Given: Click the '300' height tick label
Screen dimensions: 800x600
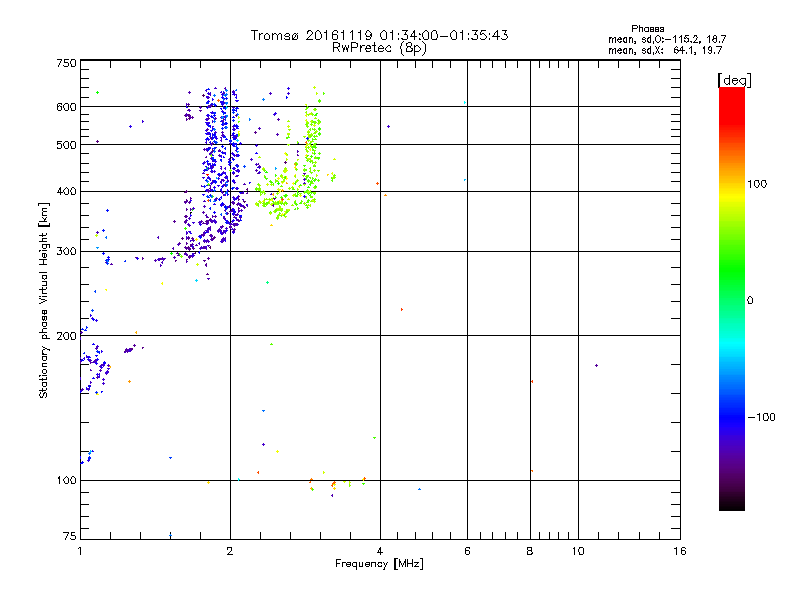Looking at the screenshot, I should click(x=66, y=251).
